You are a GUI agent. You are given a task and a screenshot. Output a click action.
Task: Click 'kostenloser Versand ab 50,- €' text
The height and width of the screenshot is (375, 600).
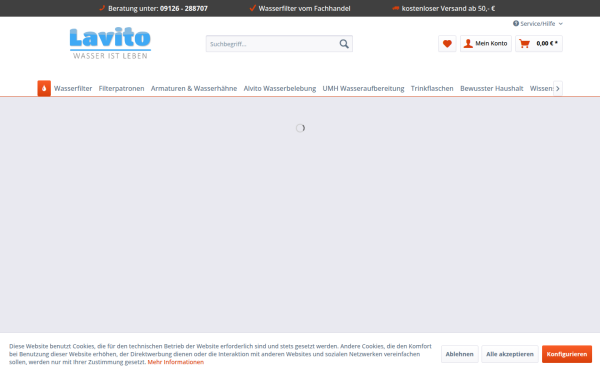coord(448,8)
